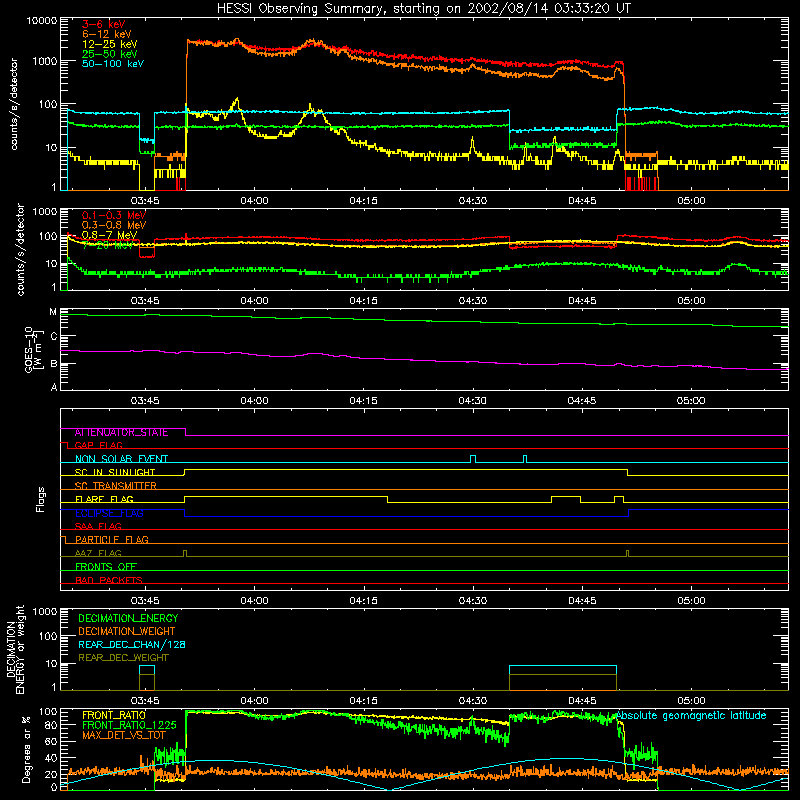Image resolution: width=800 pixels, height=800 pixels.
Task: Click the BAD_PACKETS flag label
Action: pyautogui.click(x=109, y=580)
